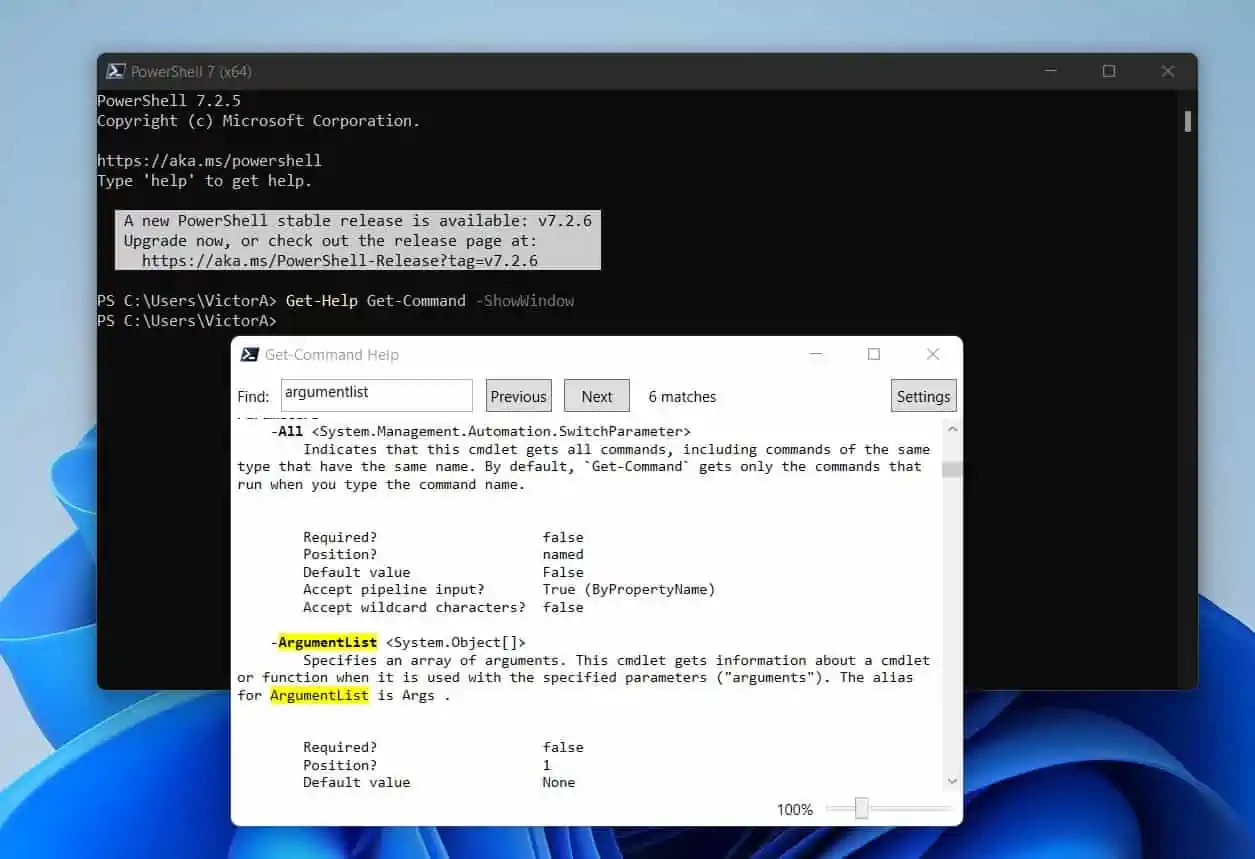
Task: Click the 'Get-Help Get-Command -ShowWindow' command line
Action: 430,300
